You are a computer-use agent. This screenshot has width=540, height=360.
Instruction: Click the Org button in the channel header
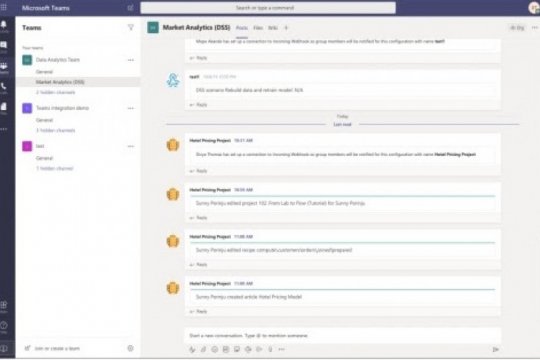pos(517,28)
